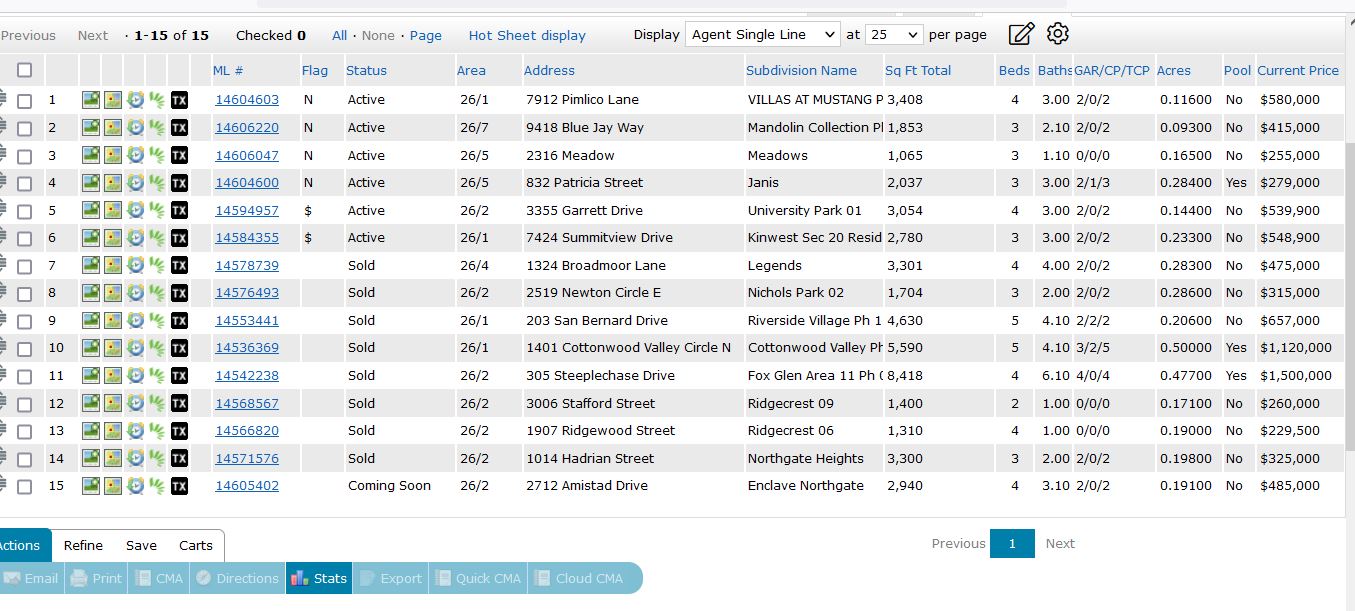
Task: Open green swoosh icon for listing 14571576
Action: point(157,459)
